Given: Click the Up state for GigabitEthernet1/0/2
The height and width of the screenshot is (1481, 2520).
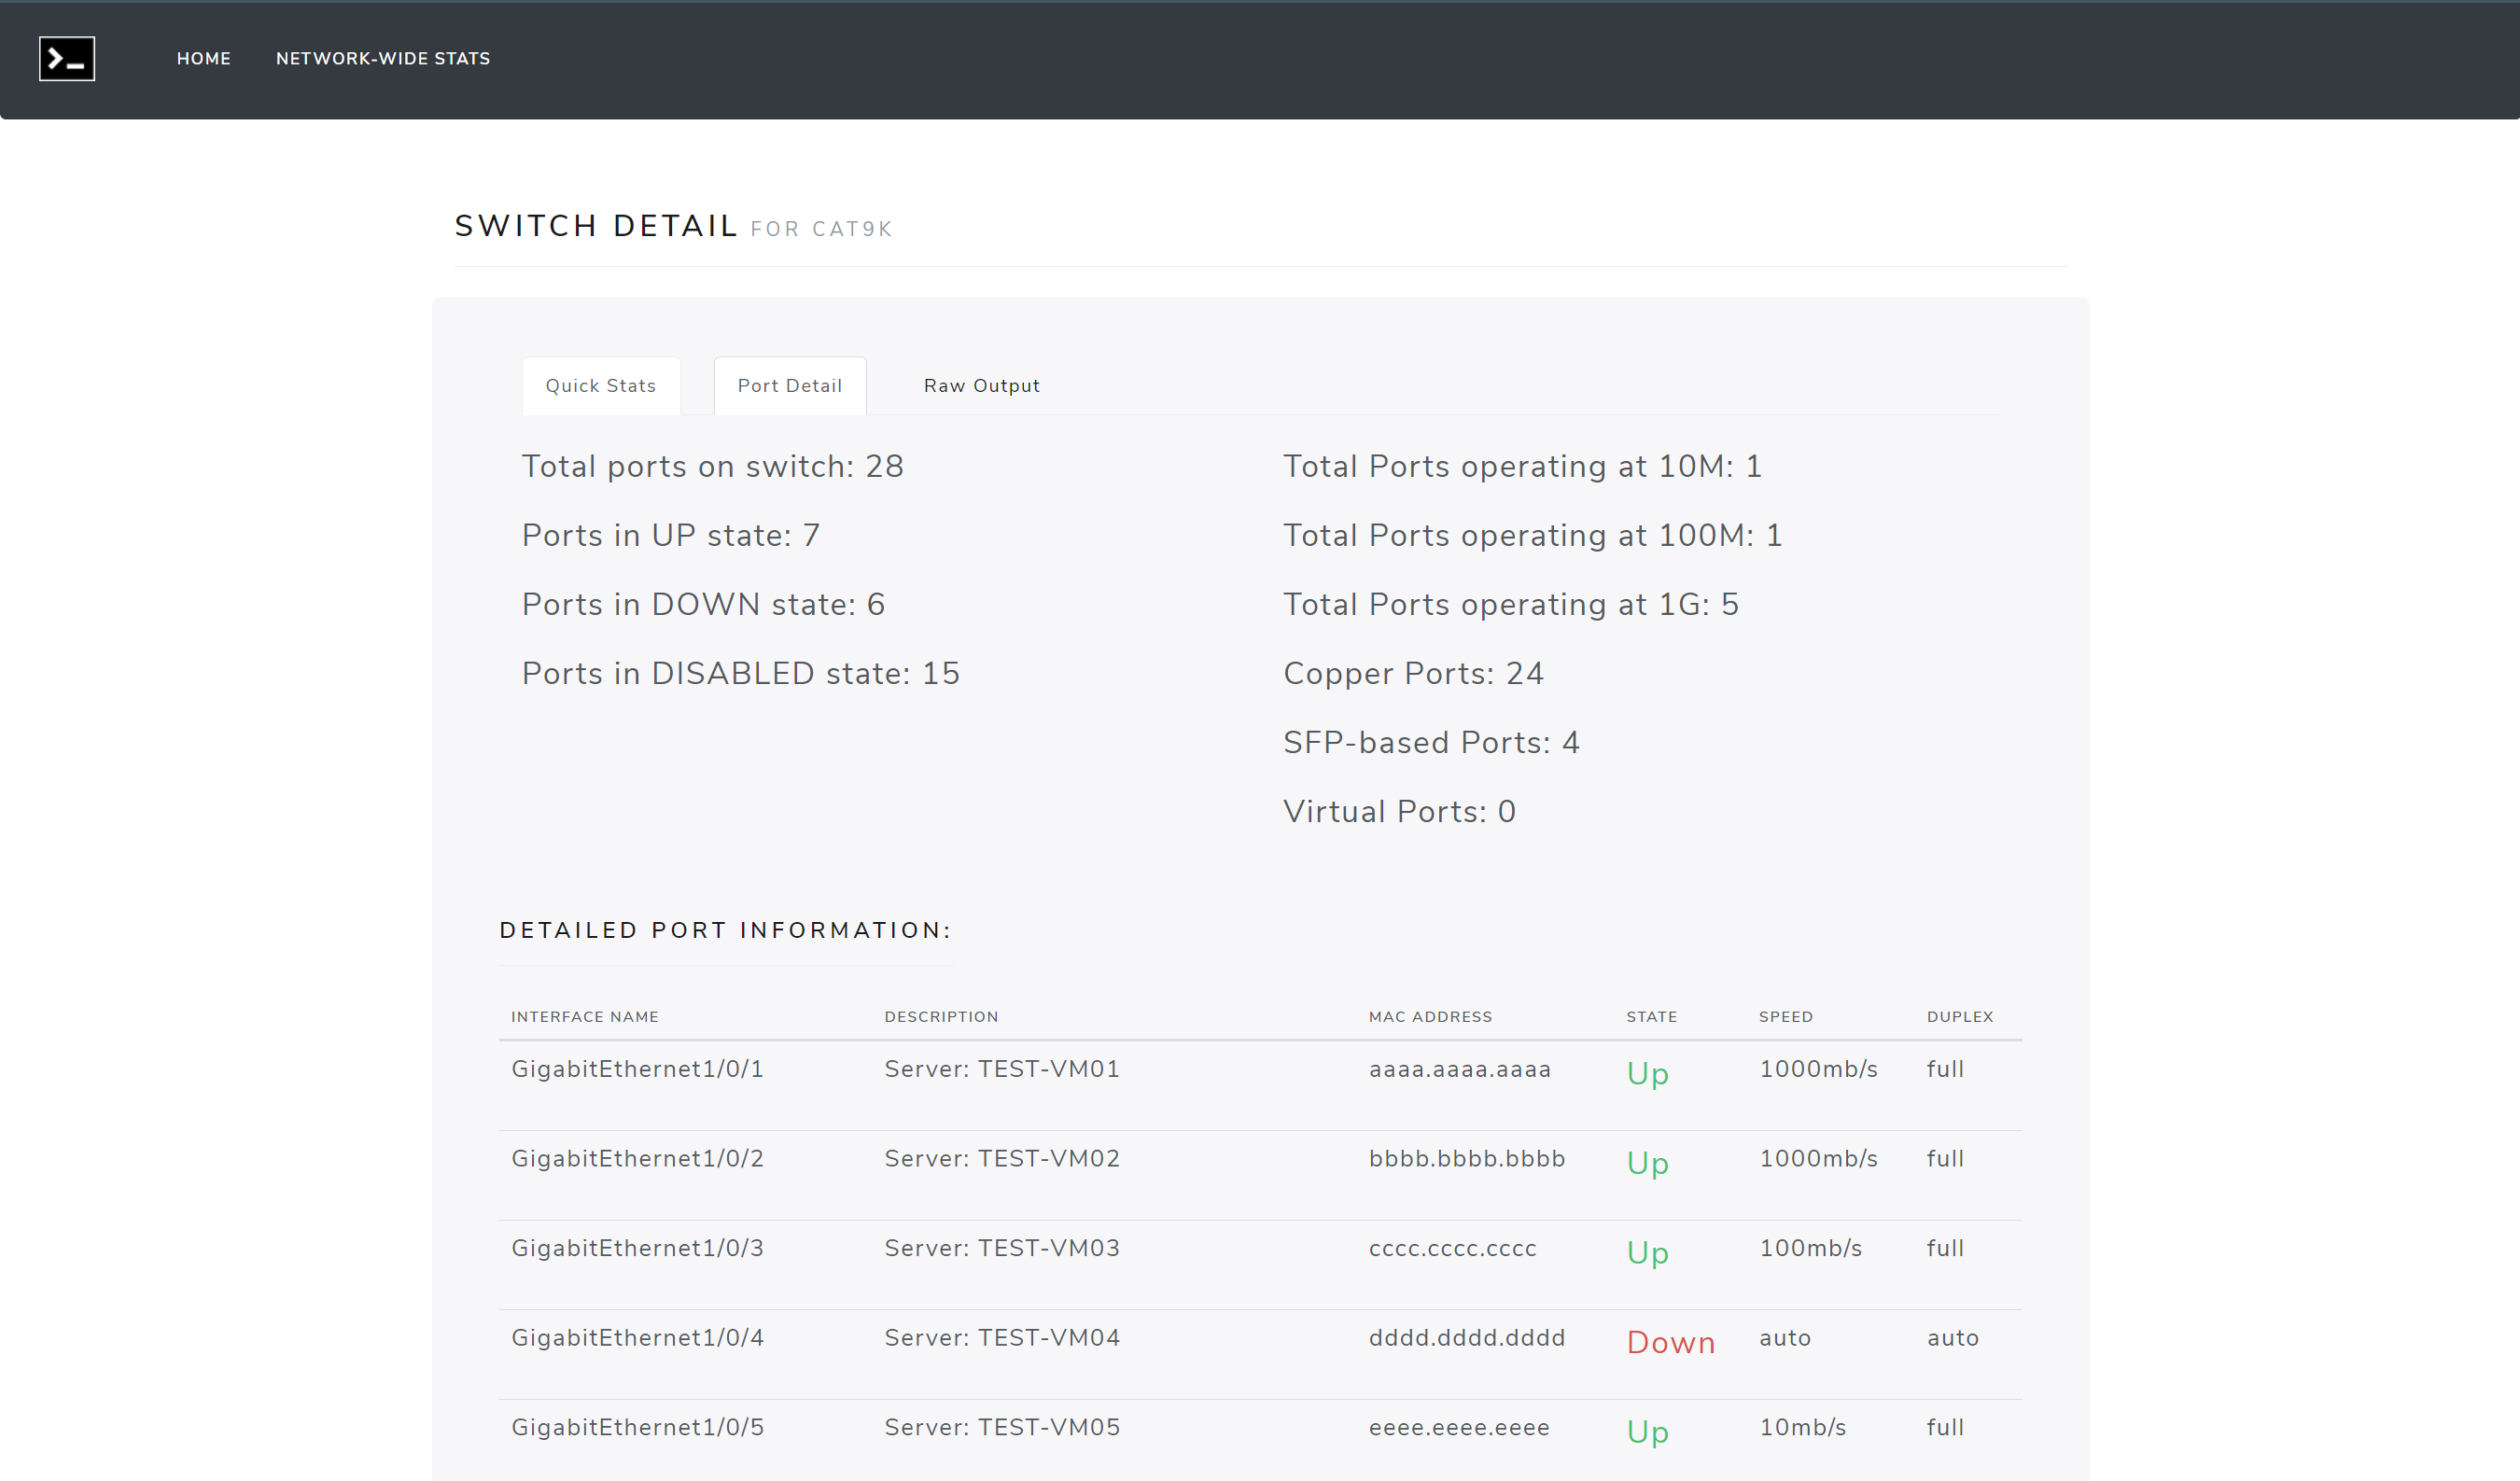Looking at the screenshot, I should pyautogui.click(x=1648, y=1164).
